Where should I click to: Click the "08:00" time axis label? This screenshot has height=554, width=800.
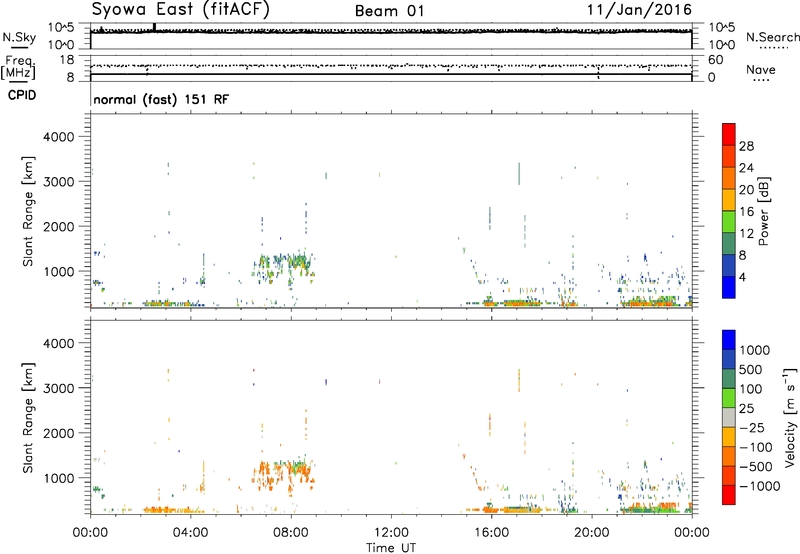[291, 533]
